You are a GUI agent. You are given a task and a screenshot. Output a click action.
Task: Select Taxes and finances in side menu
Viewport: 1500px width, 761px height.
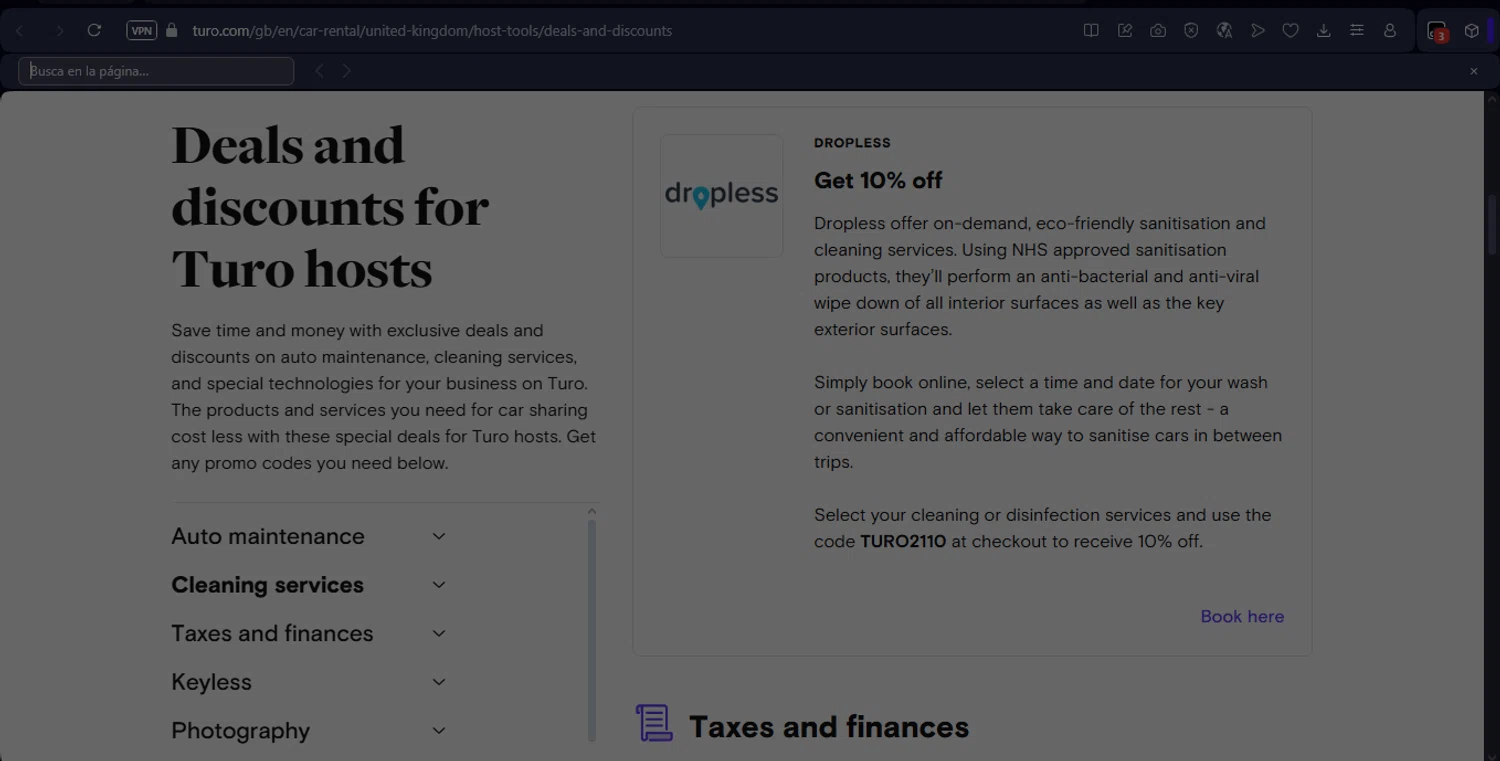[x=272, y=633]
